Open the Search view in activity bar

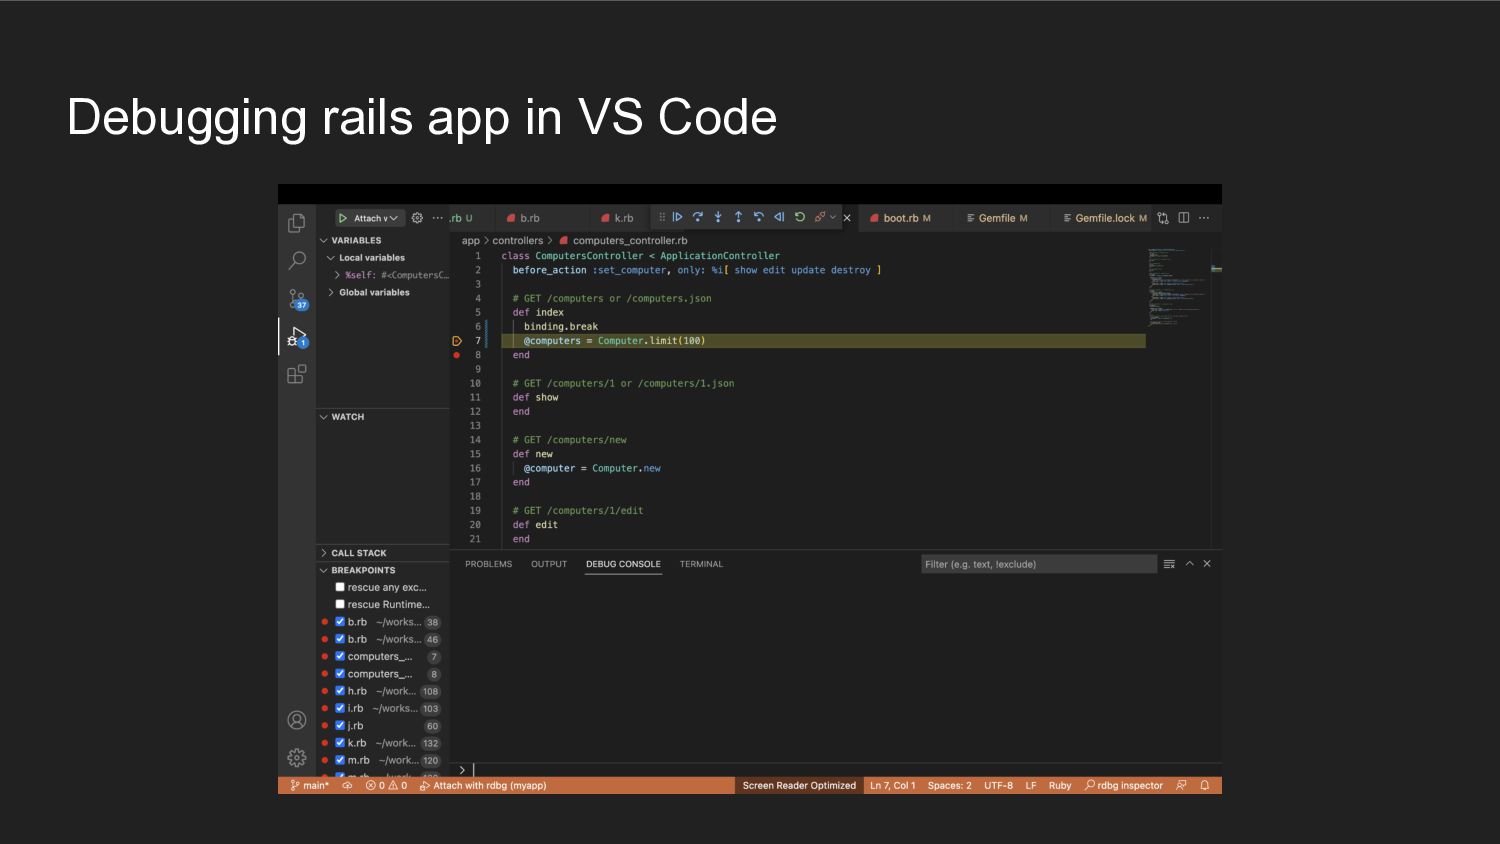(297, 260)
